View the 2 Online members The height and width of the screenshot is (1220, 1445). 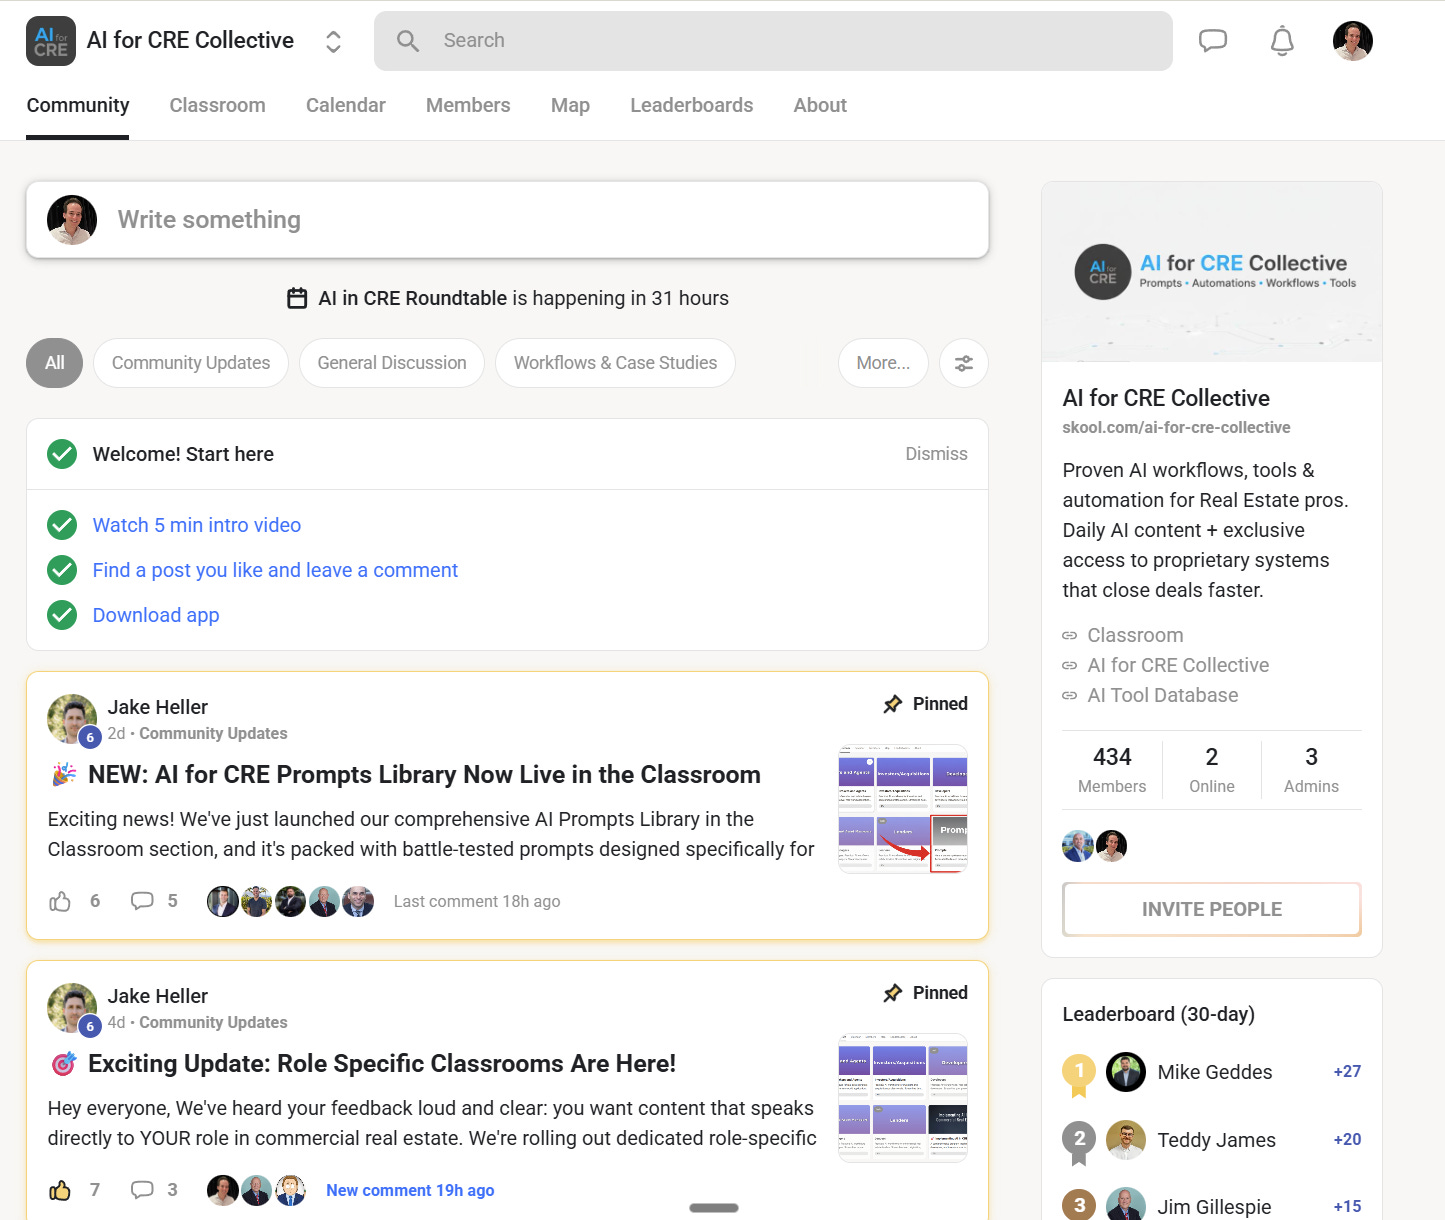click(x=1212, y=770)
